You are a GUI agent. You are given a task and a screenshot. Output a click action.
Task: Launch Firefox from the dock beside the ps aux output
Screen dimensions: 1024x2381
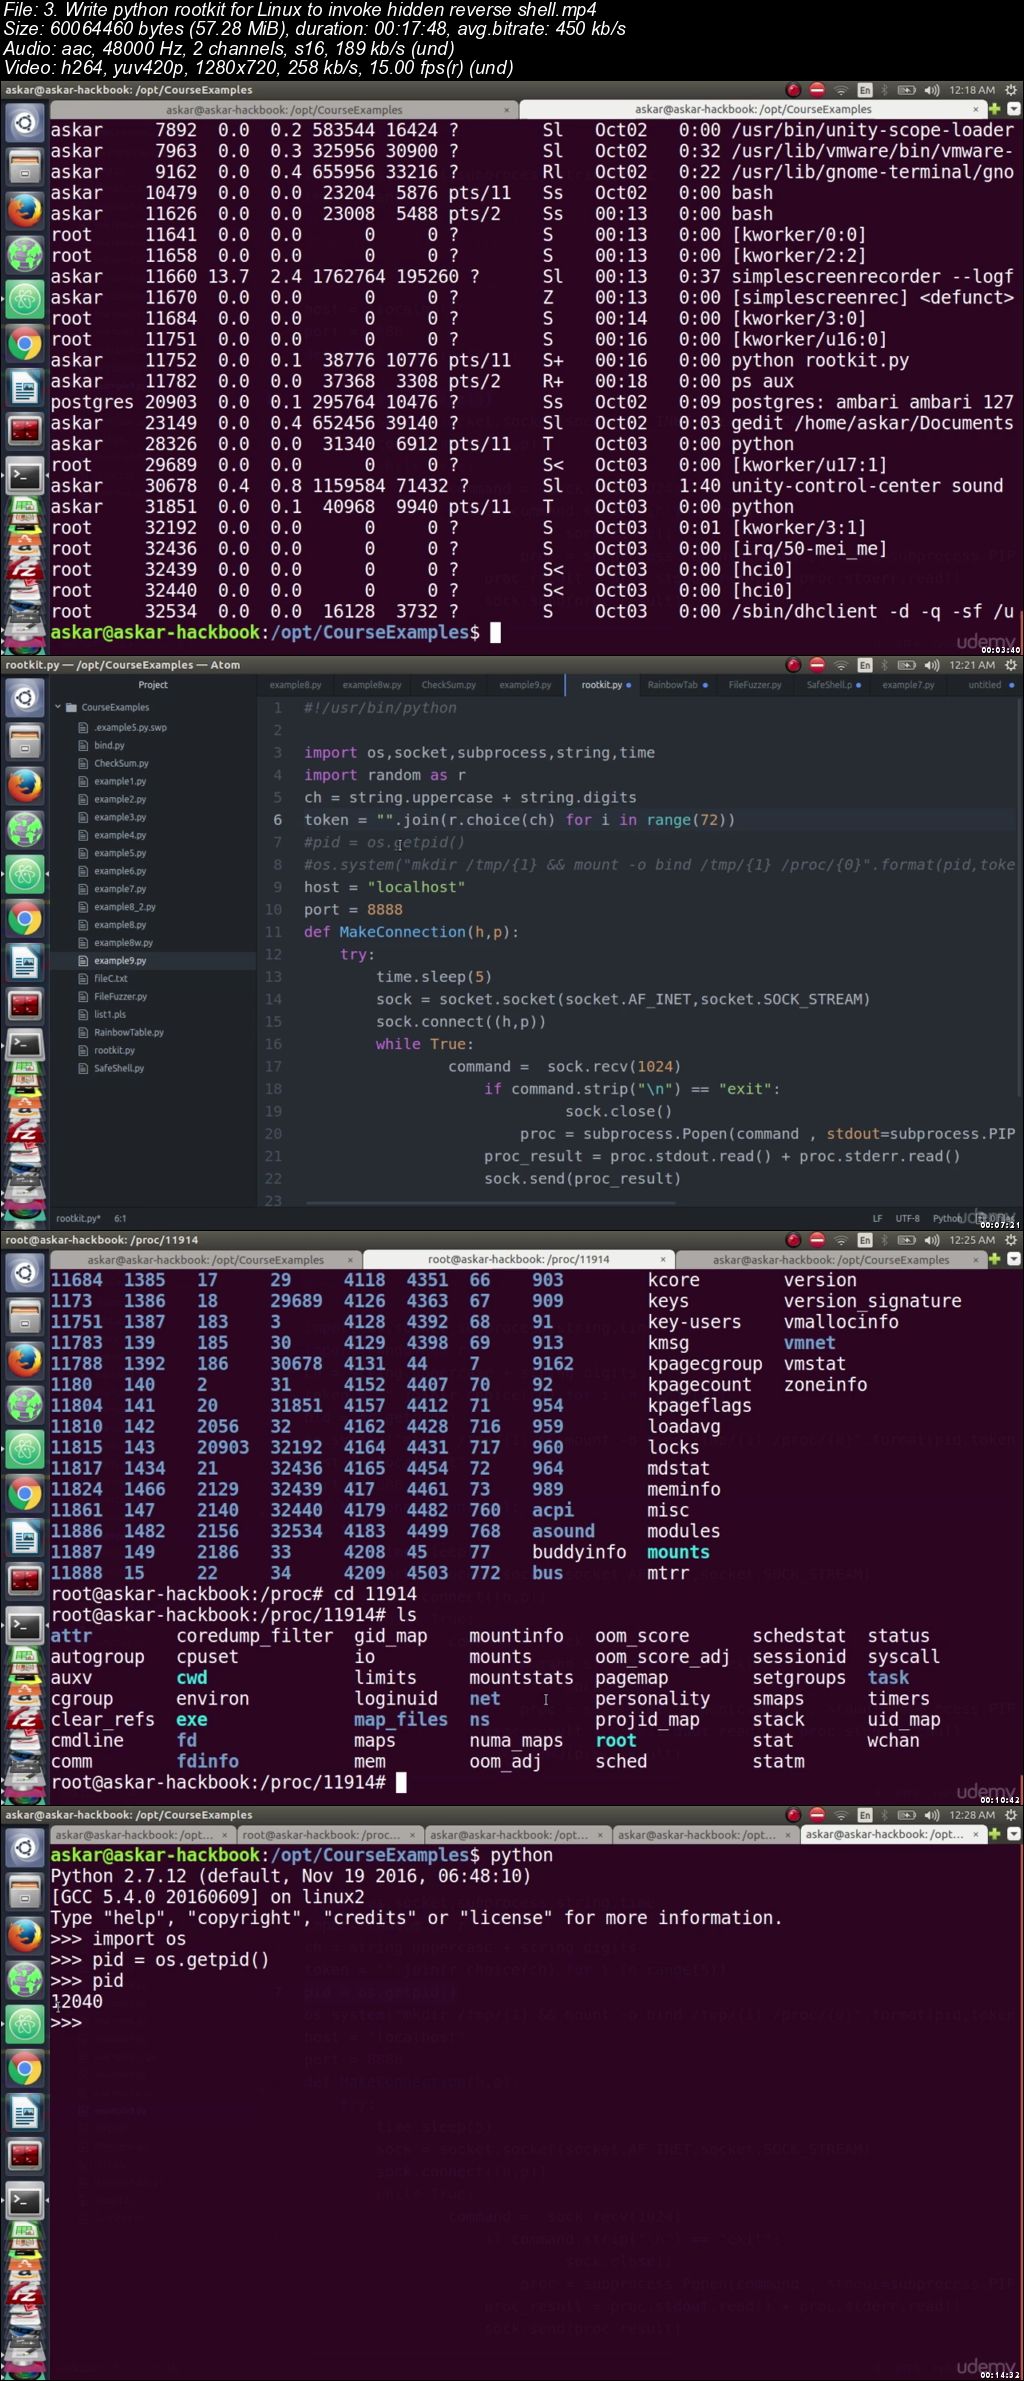click(x=24, y=211)
